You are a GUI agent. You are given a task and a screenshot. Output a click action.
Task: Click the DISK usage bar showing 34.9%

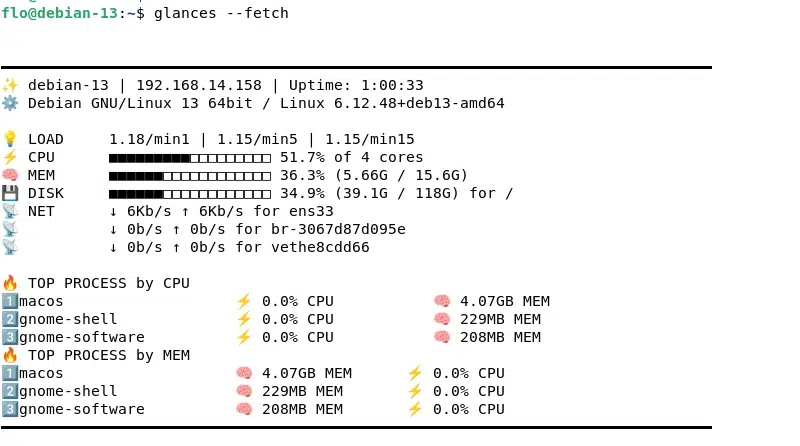tap(190, 193)
